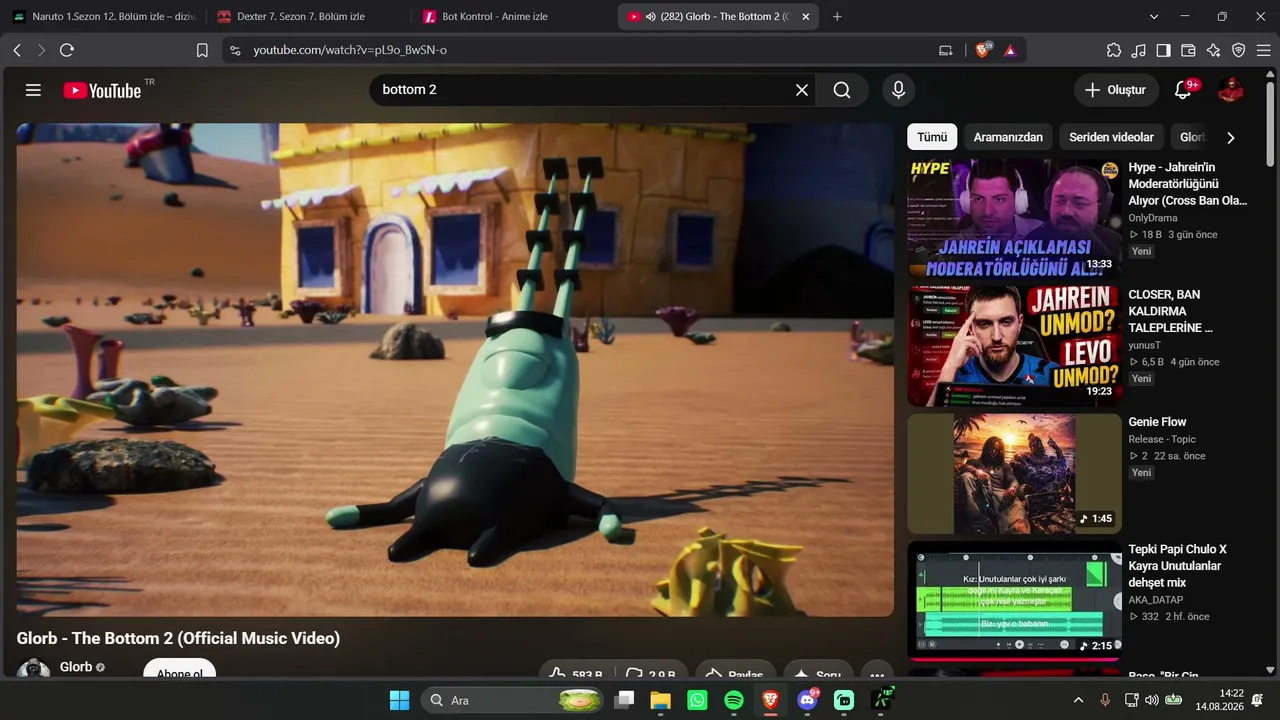This screenshot has width=1280, height=720.
Task: Reload the current page
Action: pos(67,50)
